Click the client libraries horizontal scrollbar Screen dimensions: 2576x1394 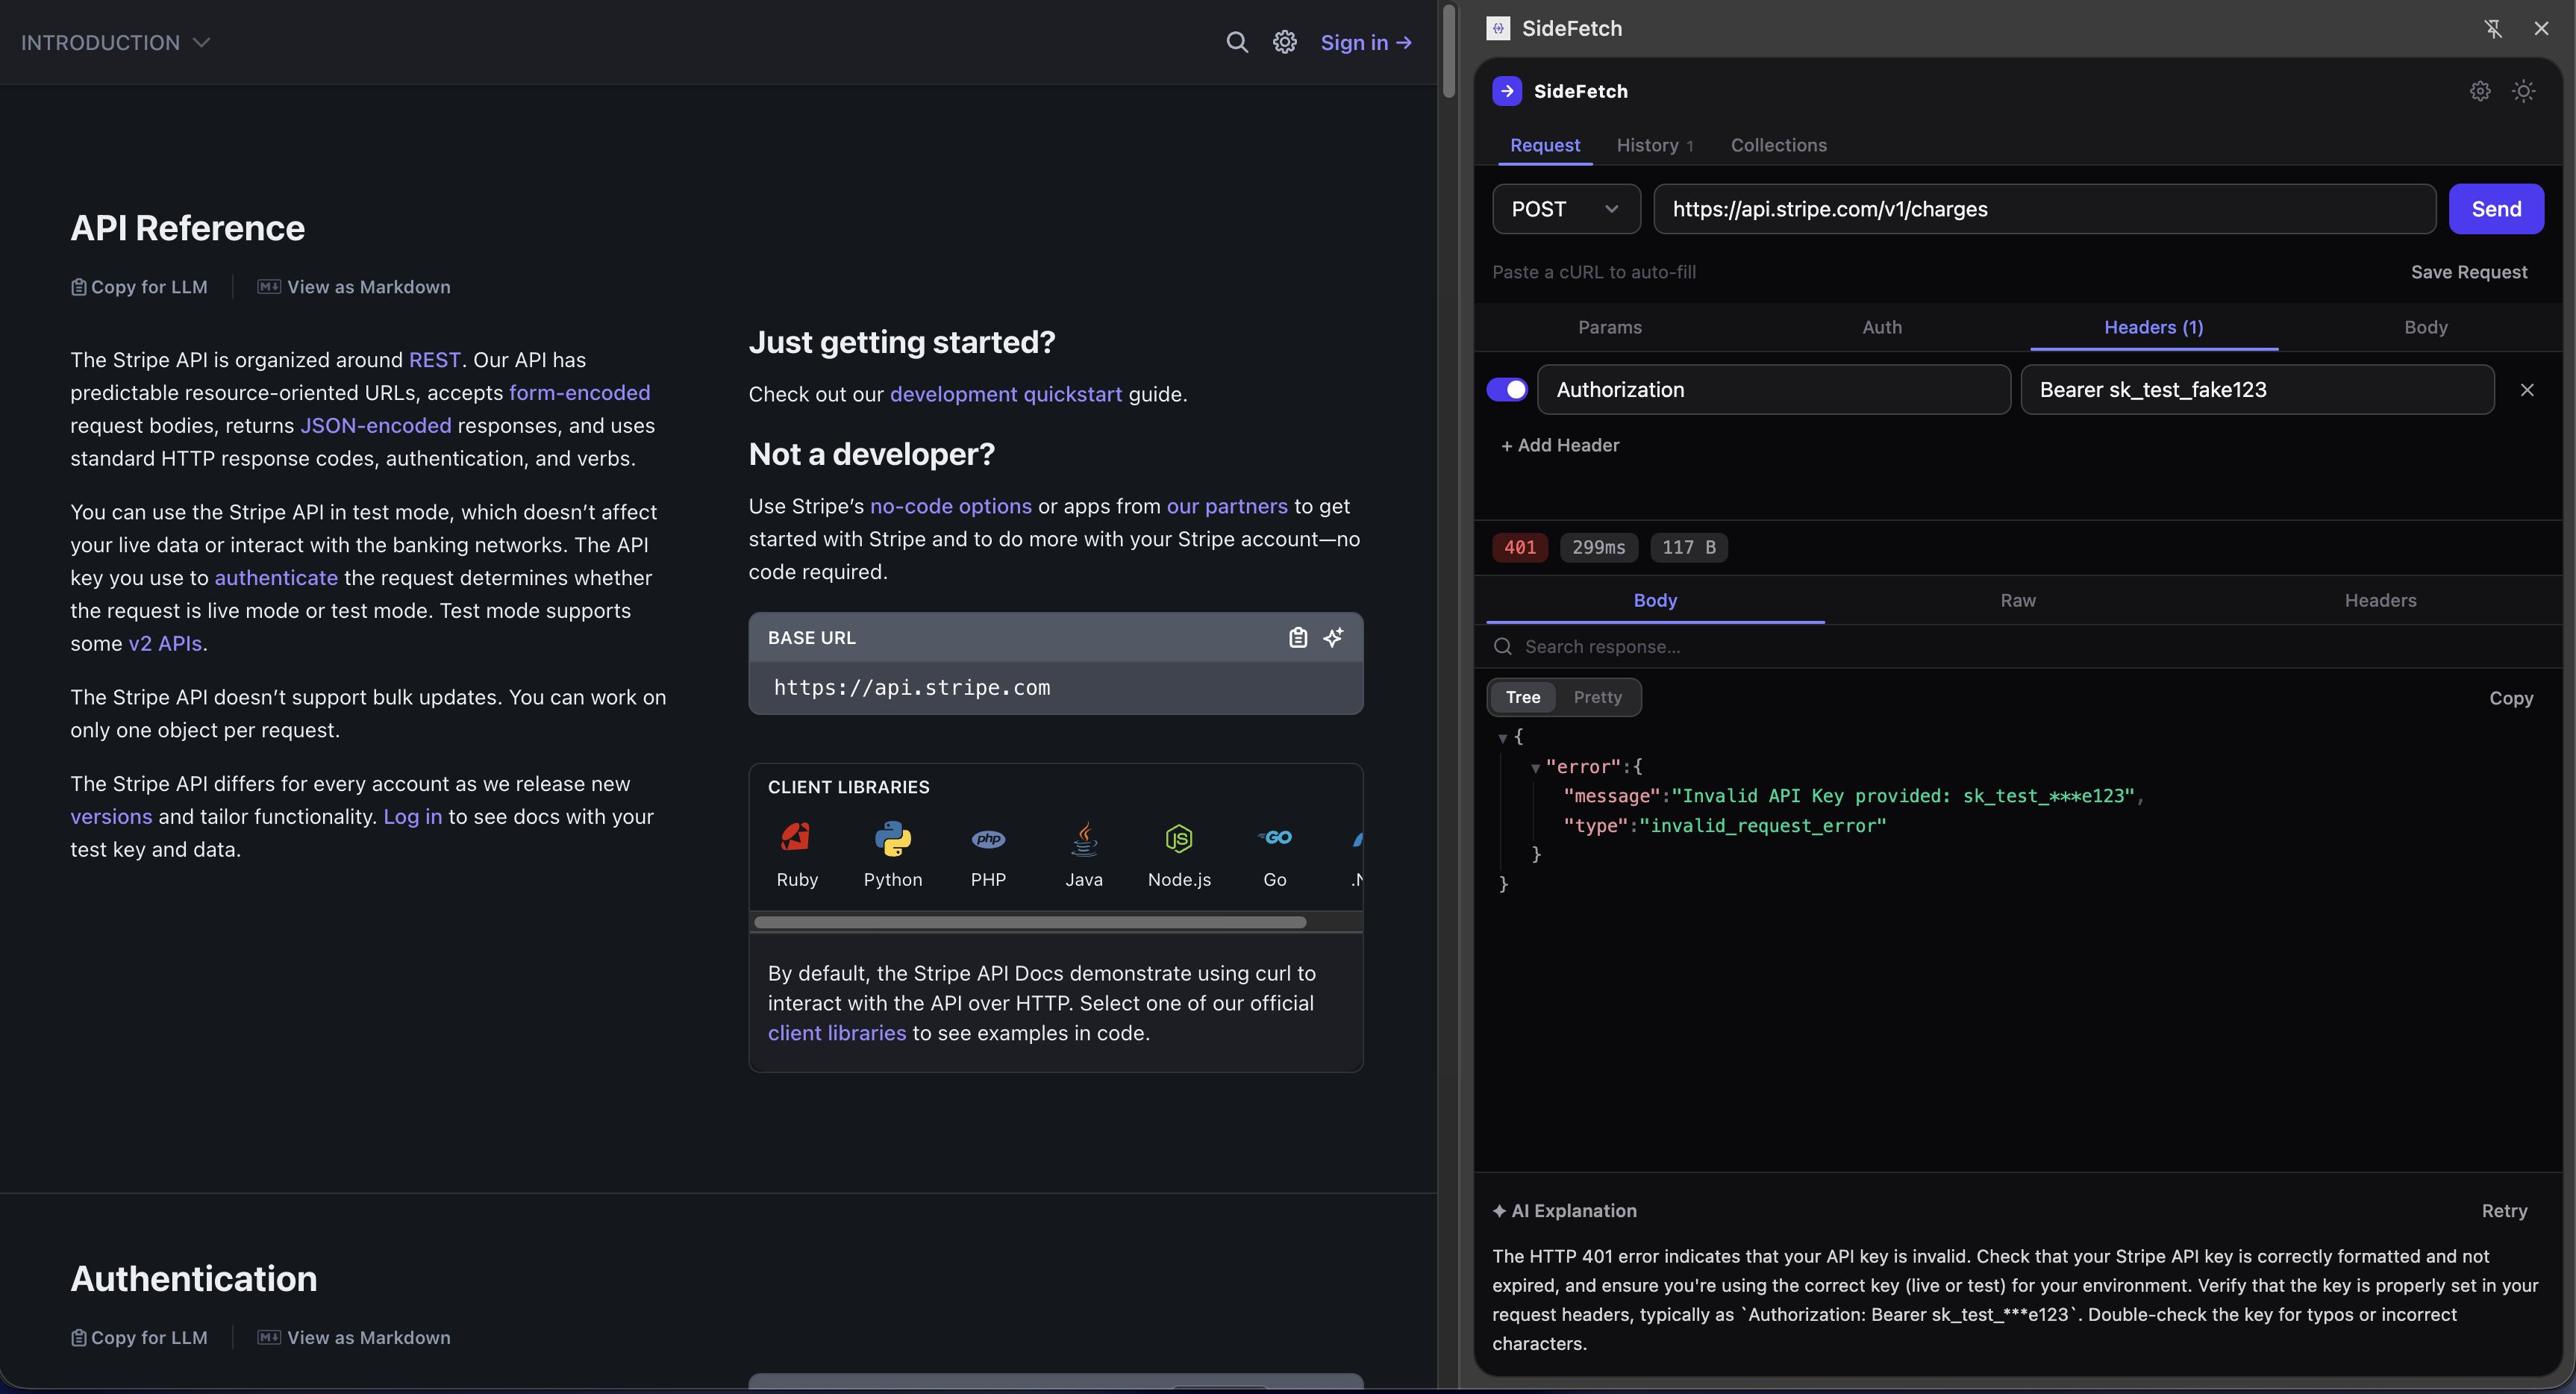[x=1030, y=922]
